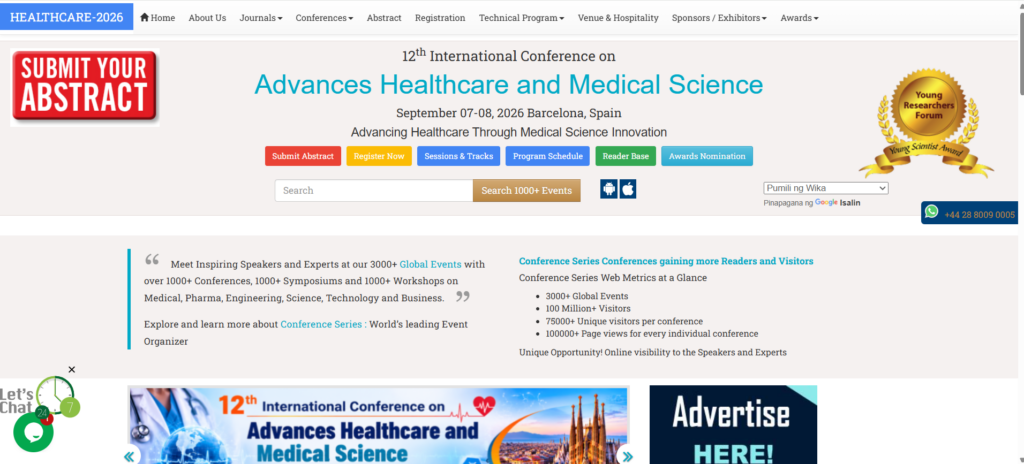The height and width of the screenshot is (464, 1024).
Task: Follow the Global Events link
Action: point(430,265)
